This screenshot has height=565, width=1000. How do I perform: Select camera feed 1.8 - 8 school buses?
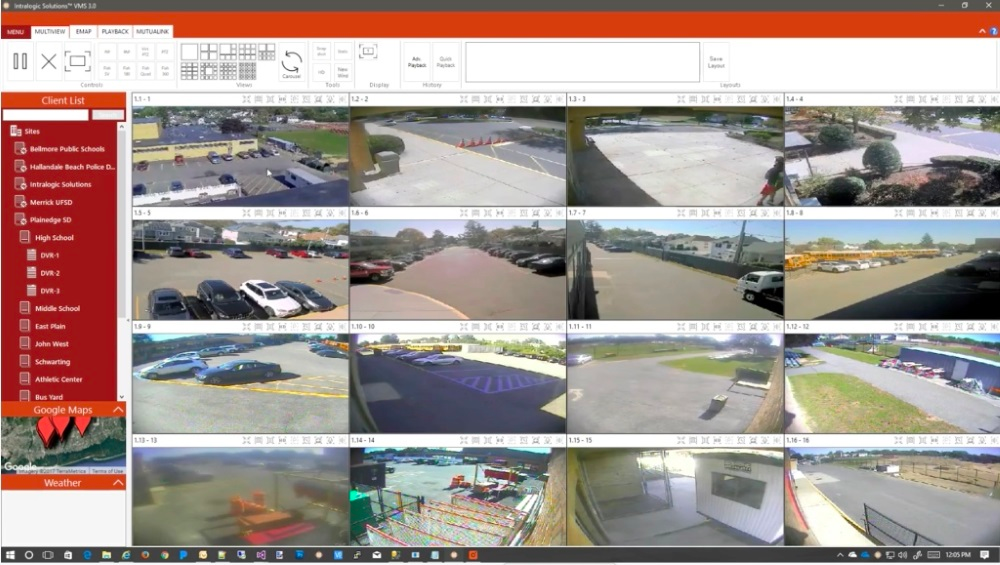tap(892, 270)
